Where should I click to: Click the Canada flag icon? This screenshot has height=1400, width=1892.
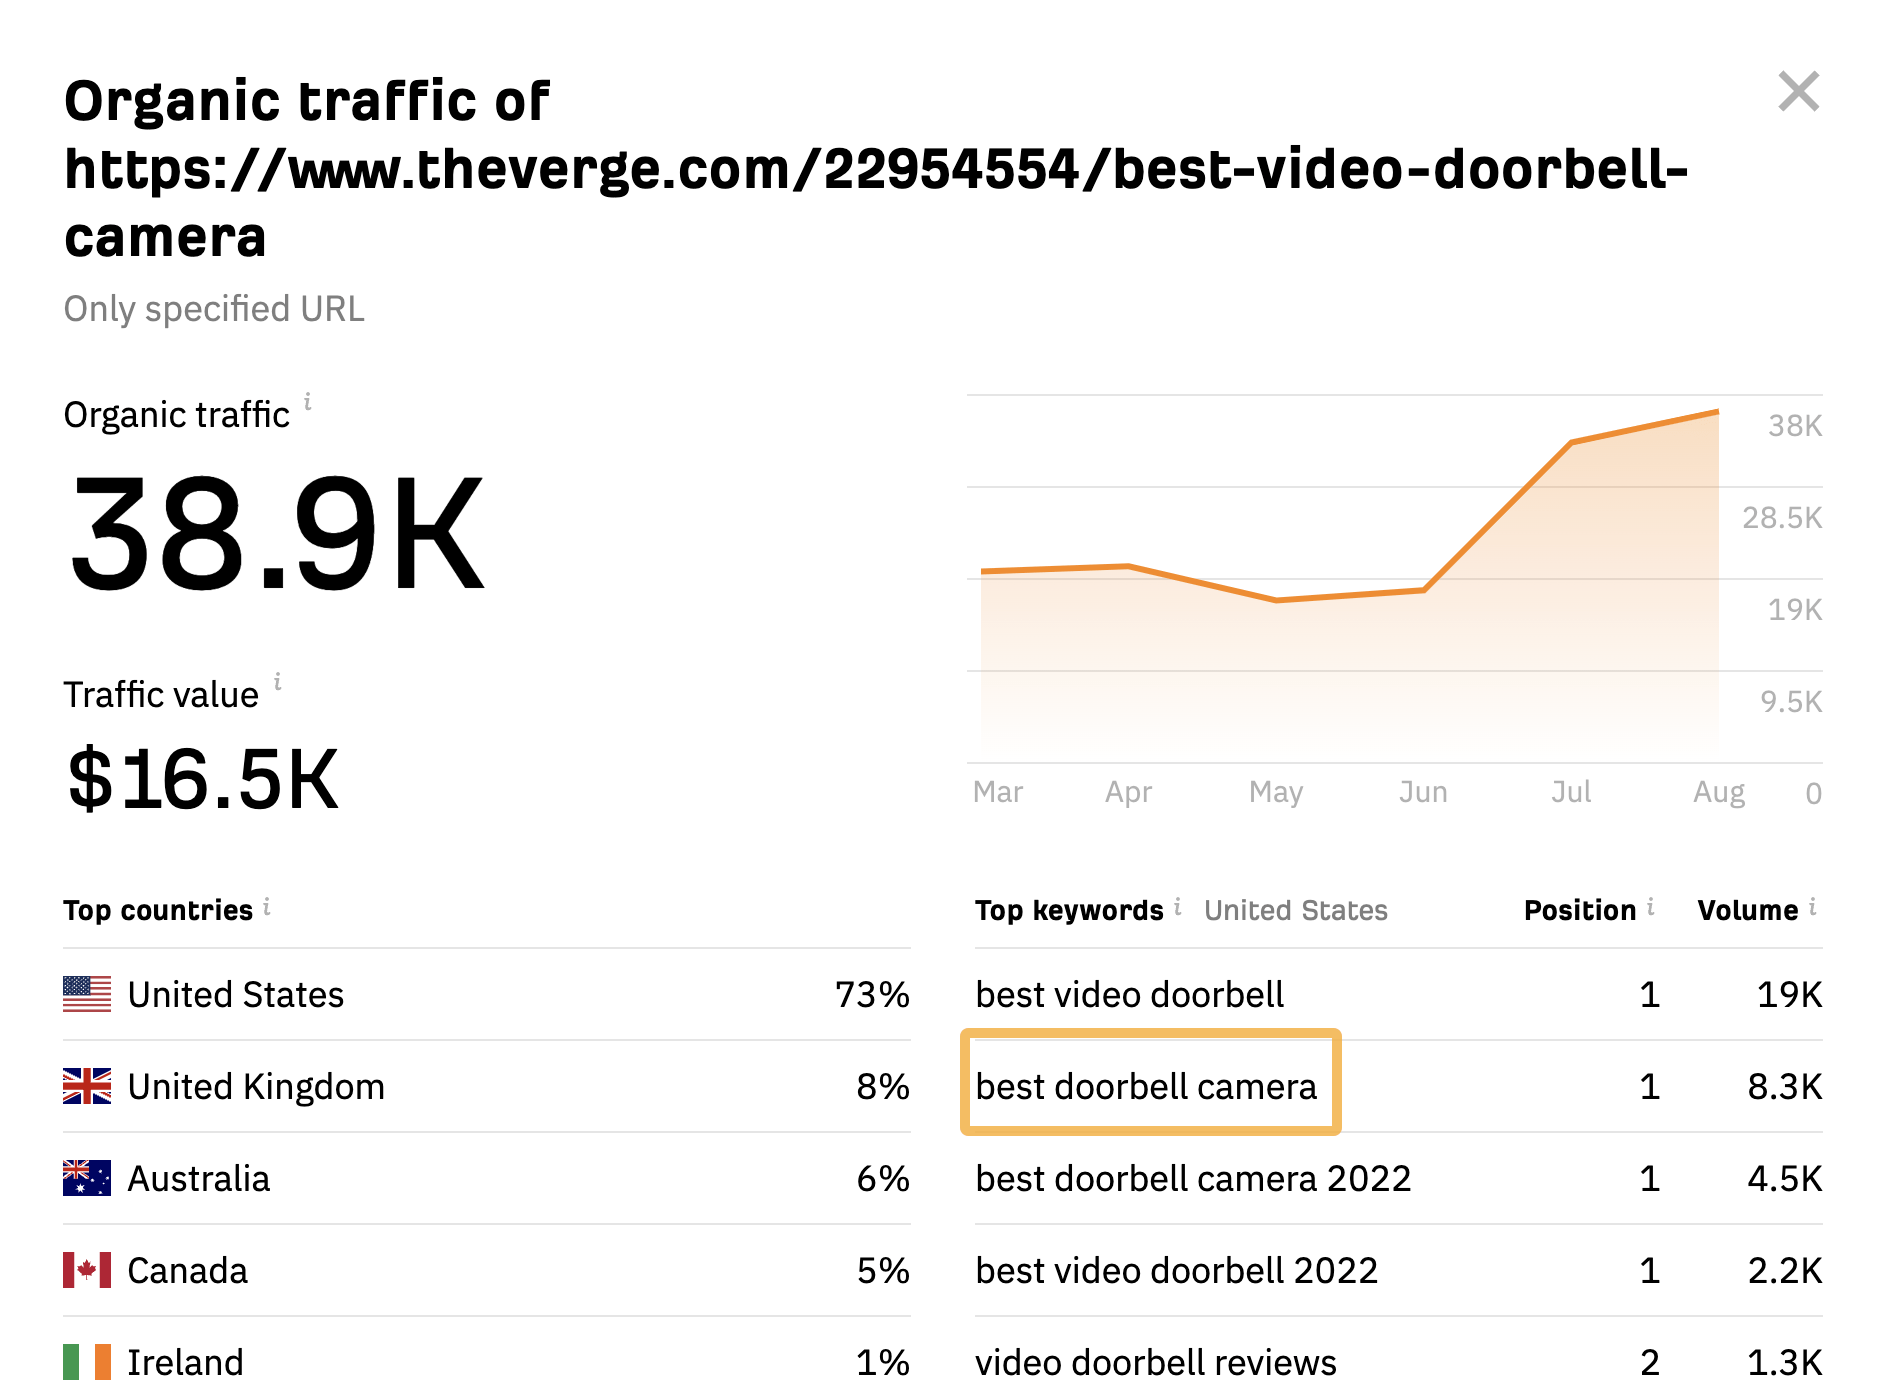click(86, 1270)
